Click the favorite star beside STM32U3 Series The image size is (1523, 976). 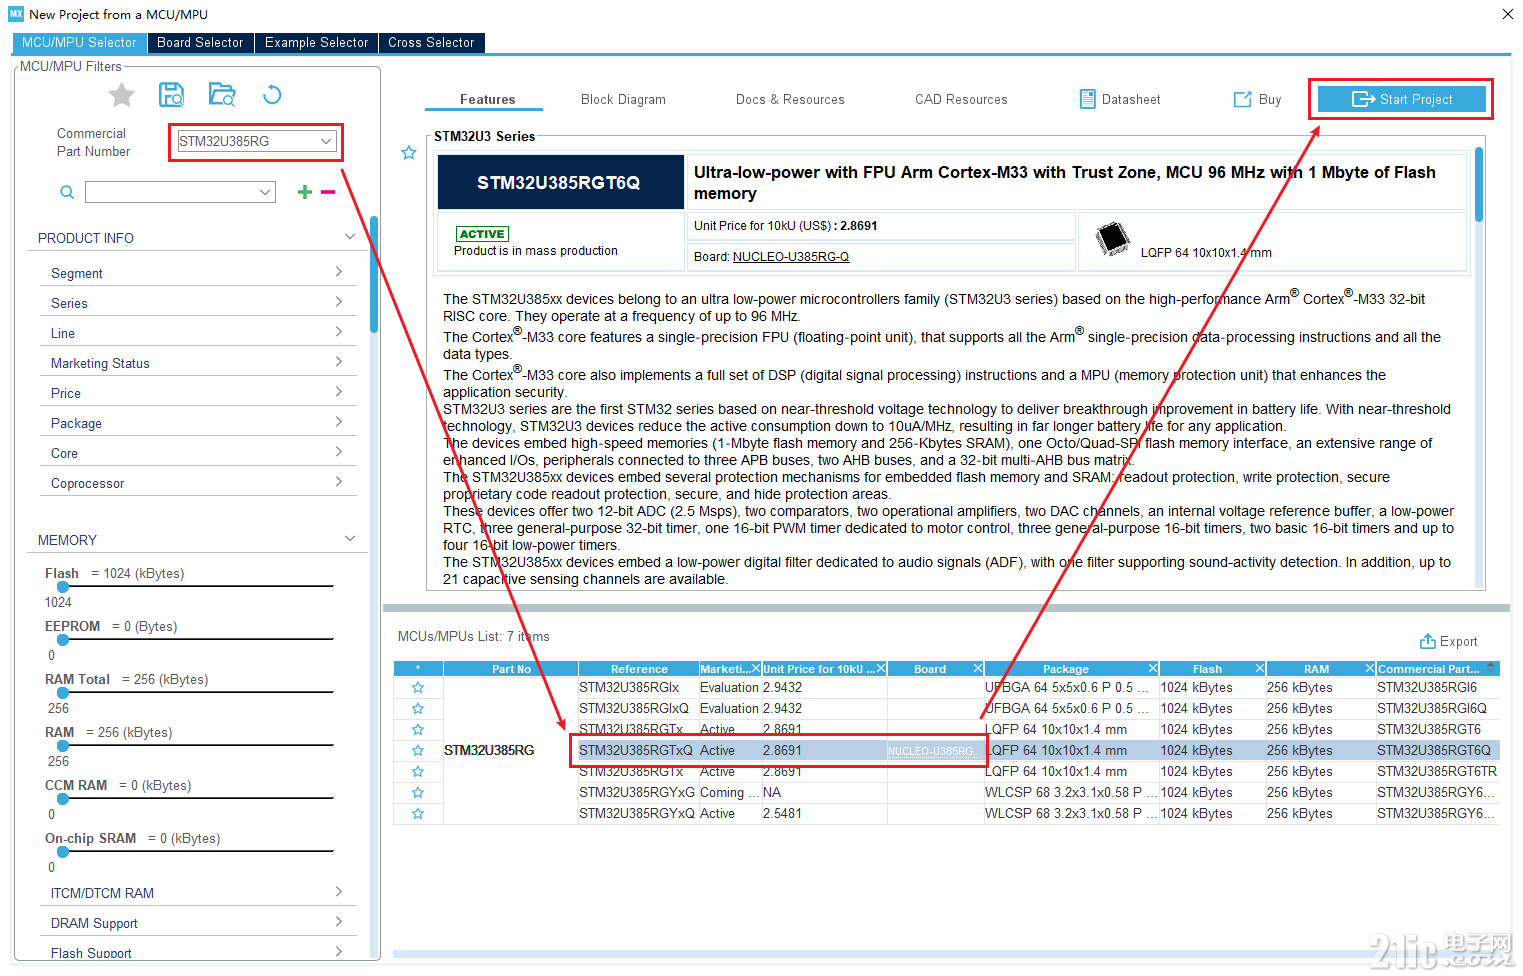[409, 153]
